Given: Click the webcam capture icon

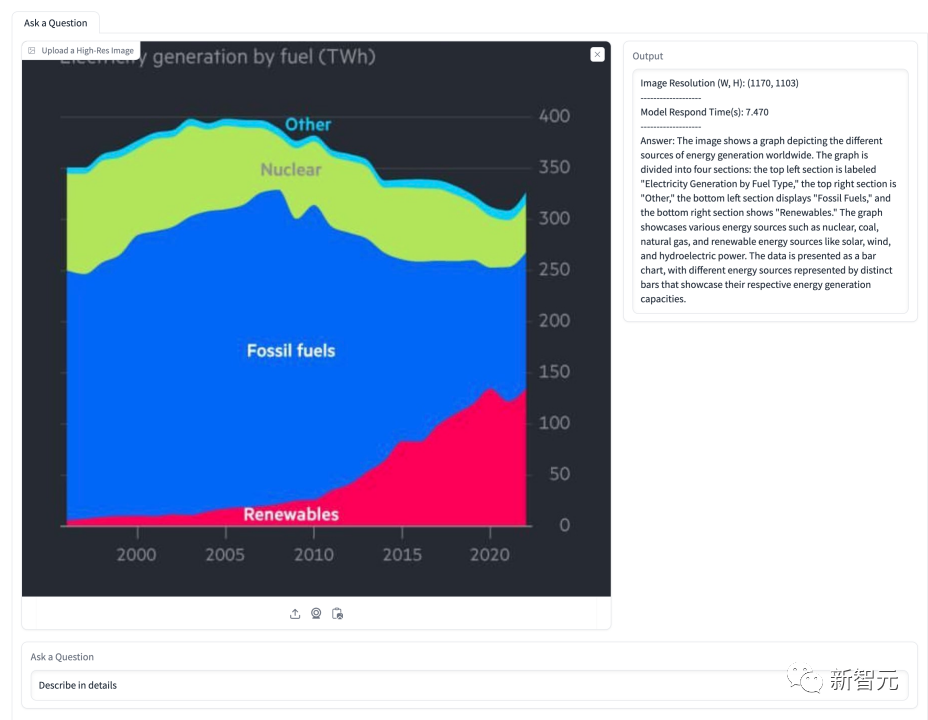Looking at the screenshot, I should (316, 614).
